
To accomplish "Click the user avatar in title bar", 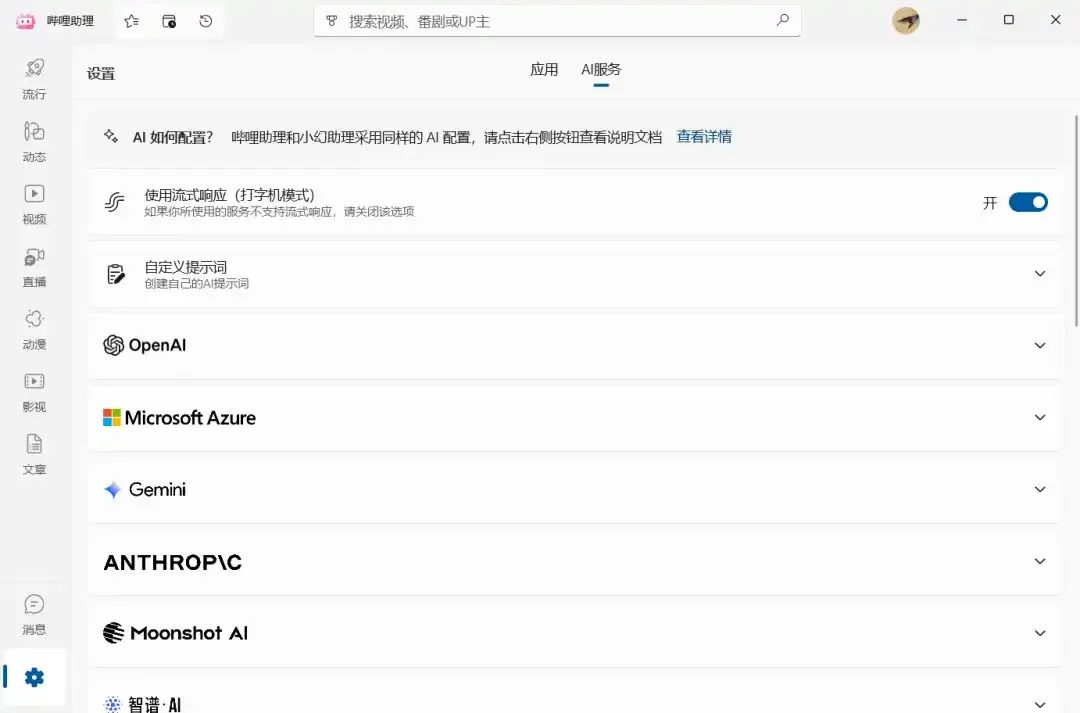I will (x=906, y=21).
